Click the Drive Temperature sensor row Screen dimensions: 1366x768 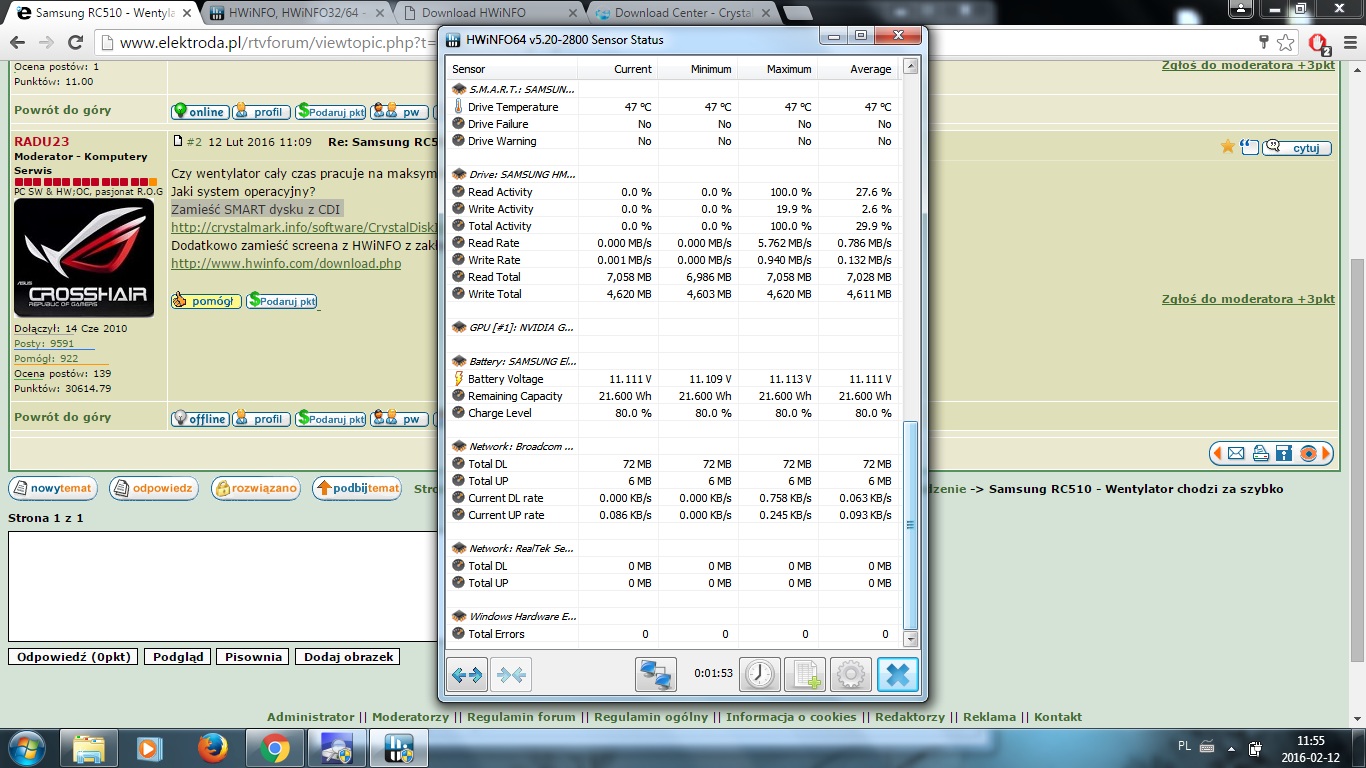tap(672, 107)
